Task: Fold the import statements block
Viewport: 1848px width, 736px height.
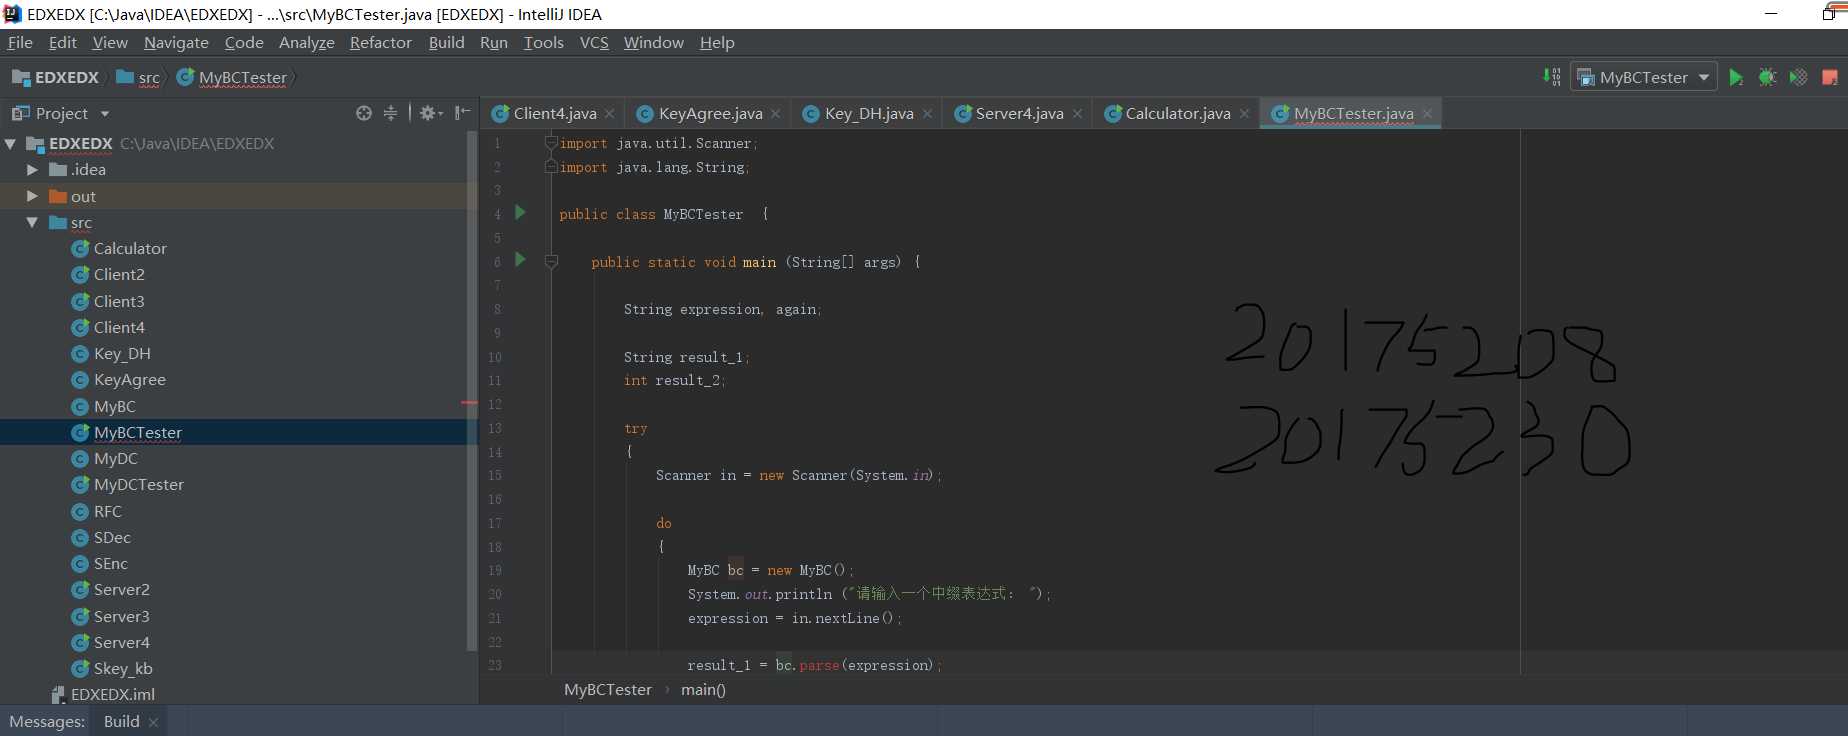Action: 551,143
